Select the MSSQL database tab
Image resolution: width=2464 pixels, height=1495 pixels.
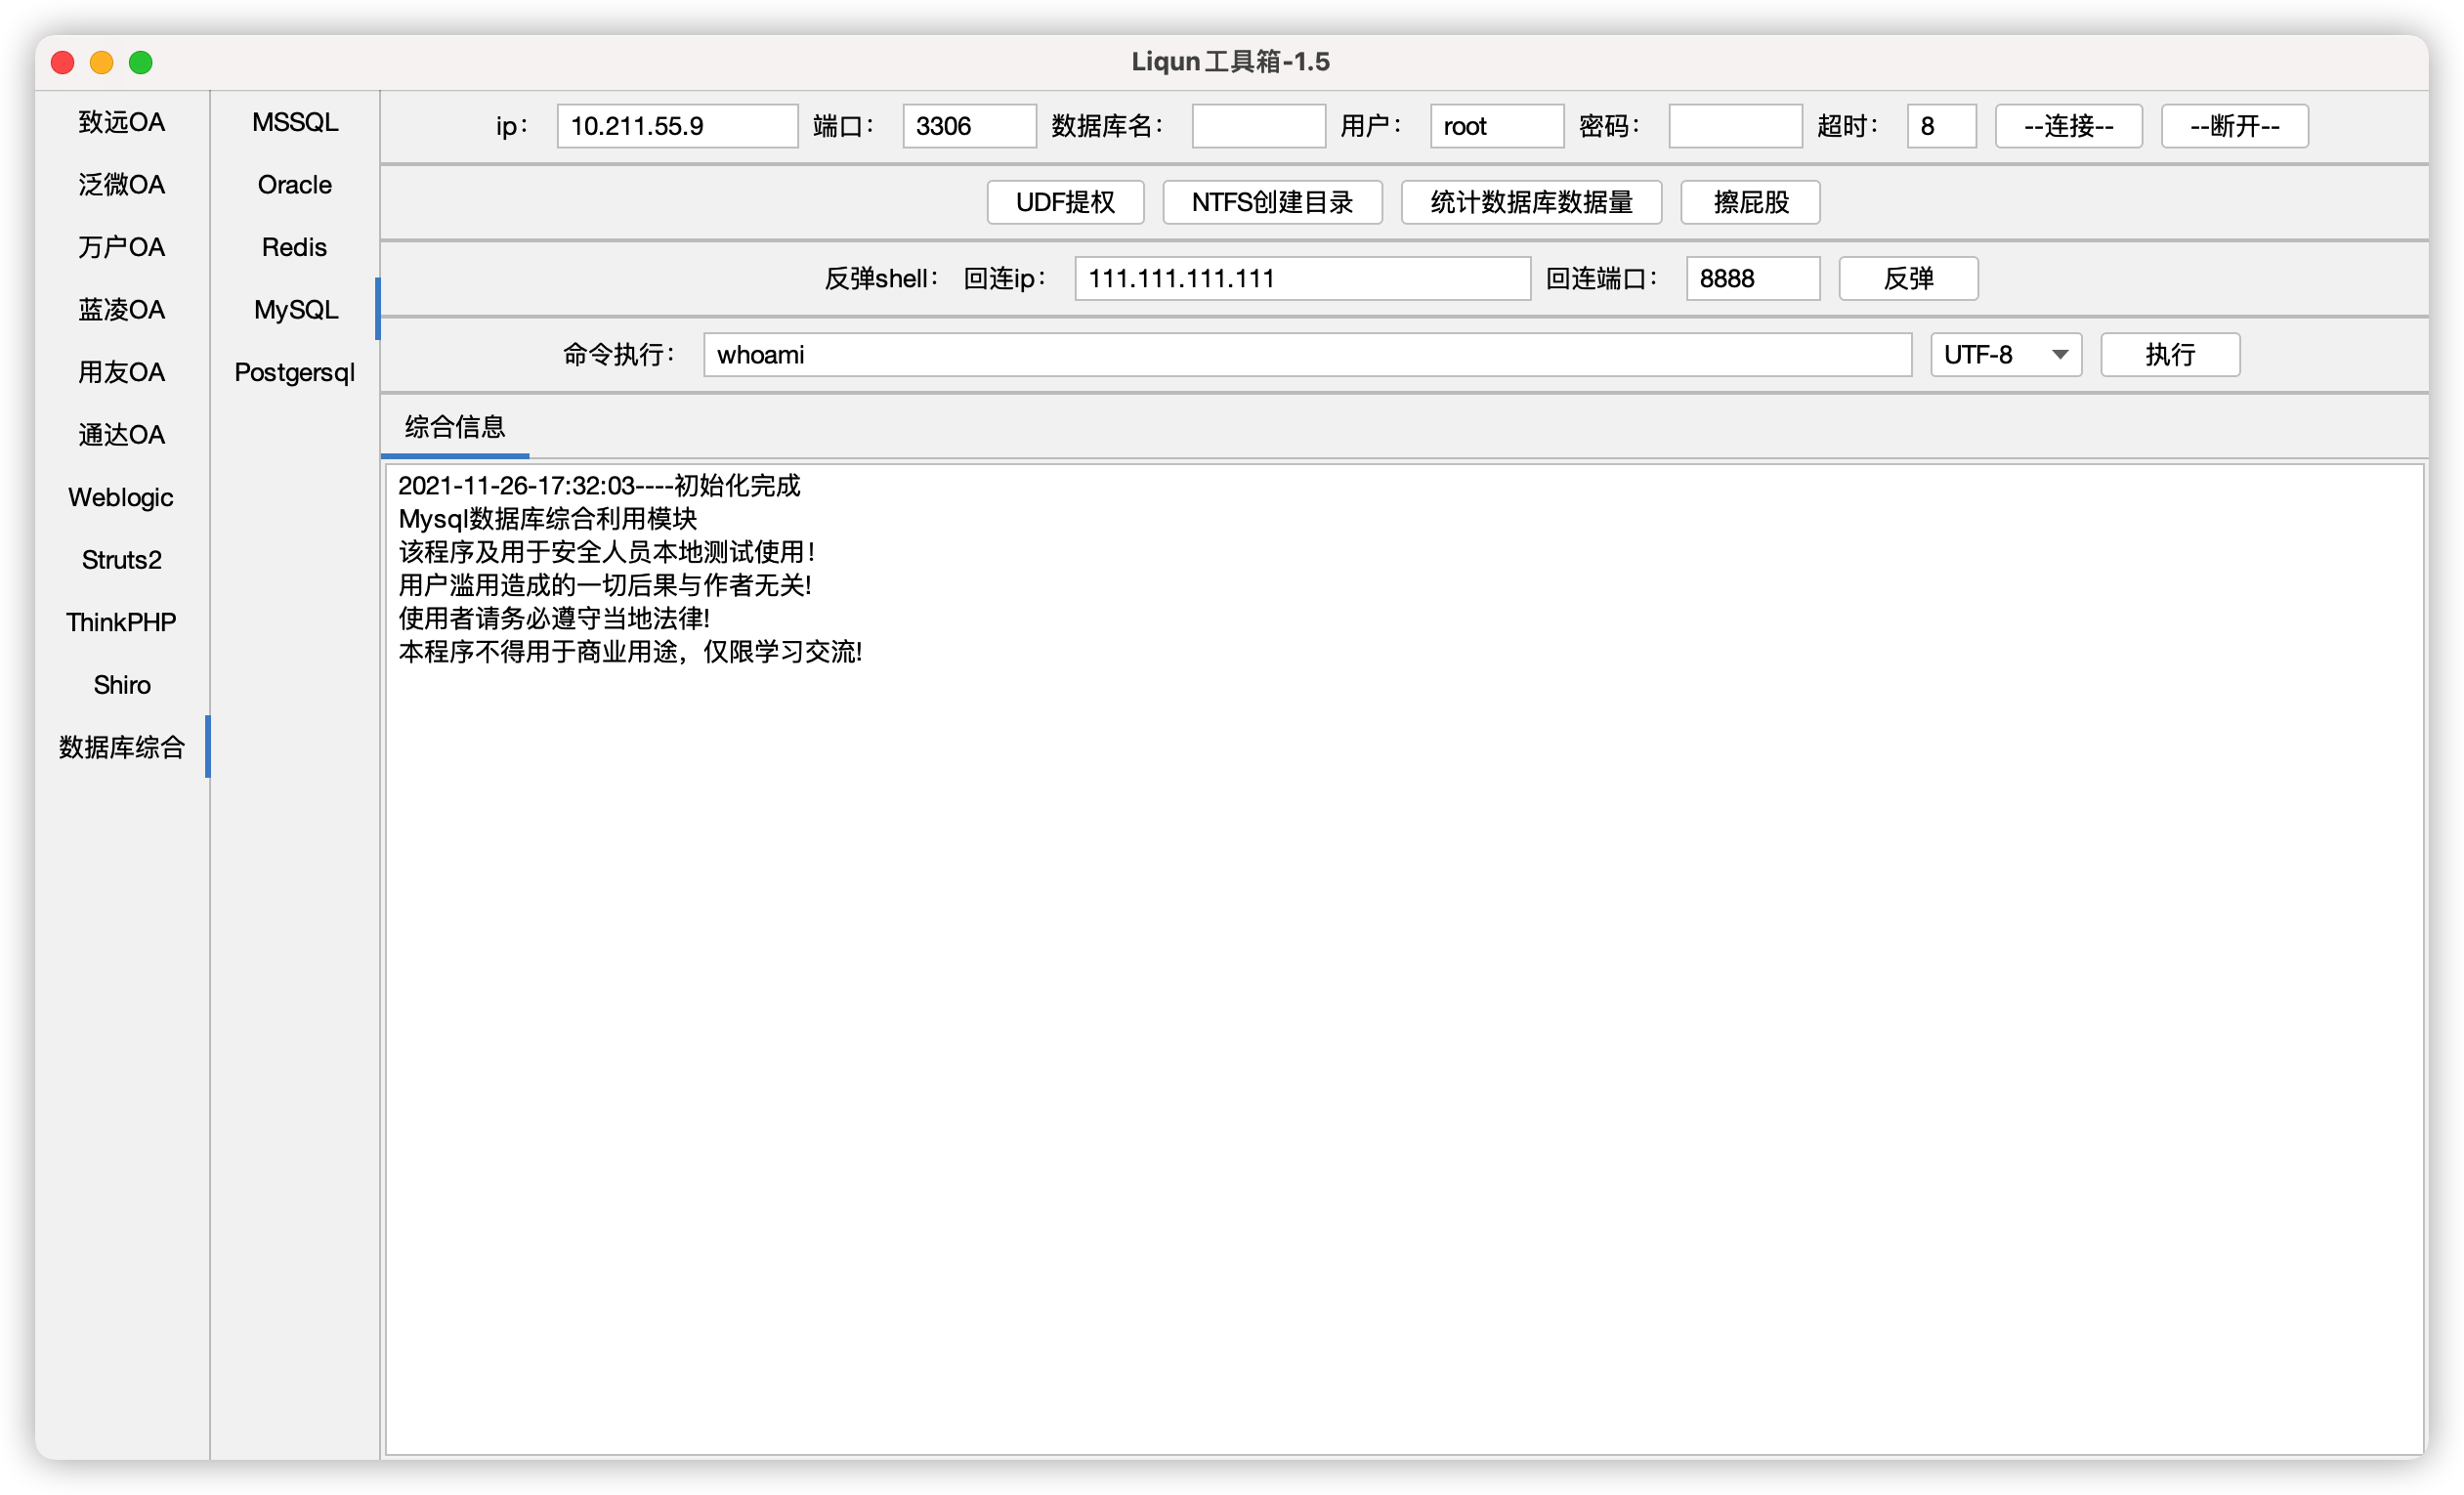tap(295, 122)
